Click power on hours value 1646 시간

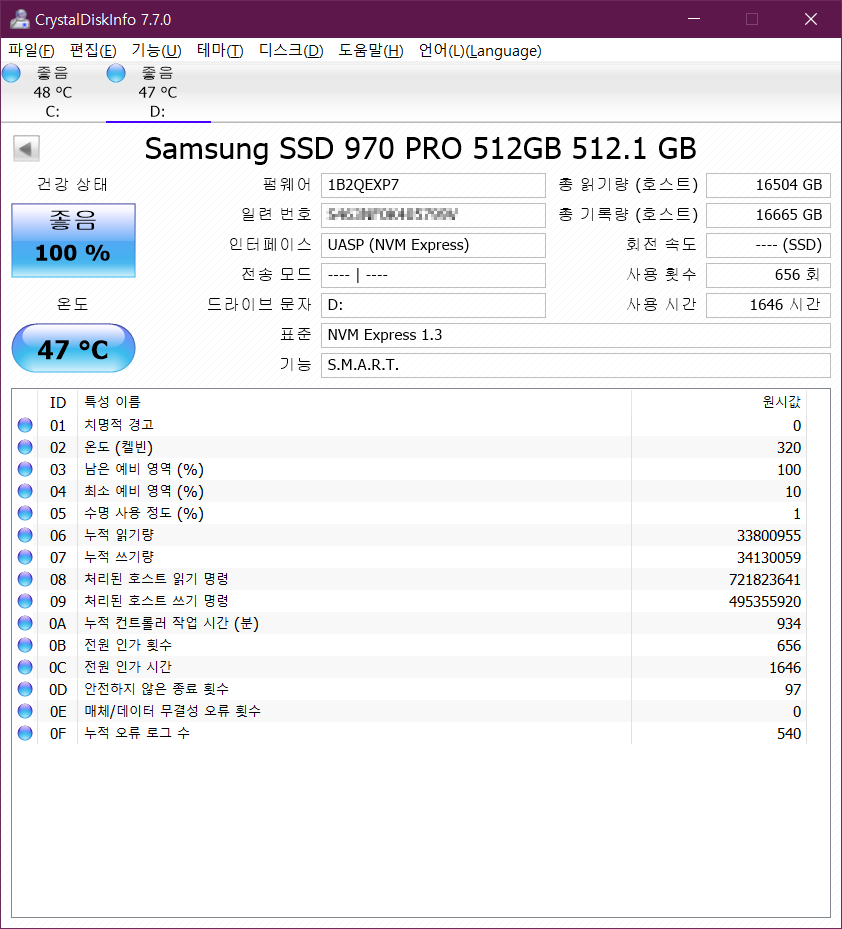[768, 305]
